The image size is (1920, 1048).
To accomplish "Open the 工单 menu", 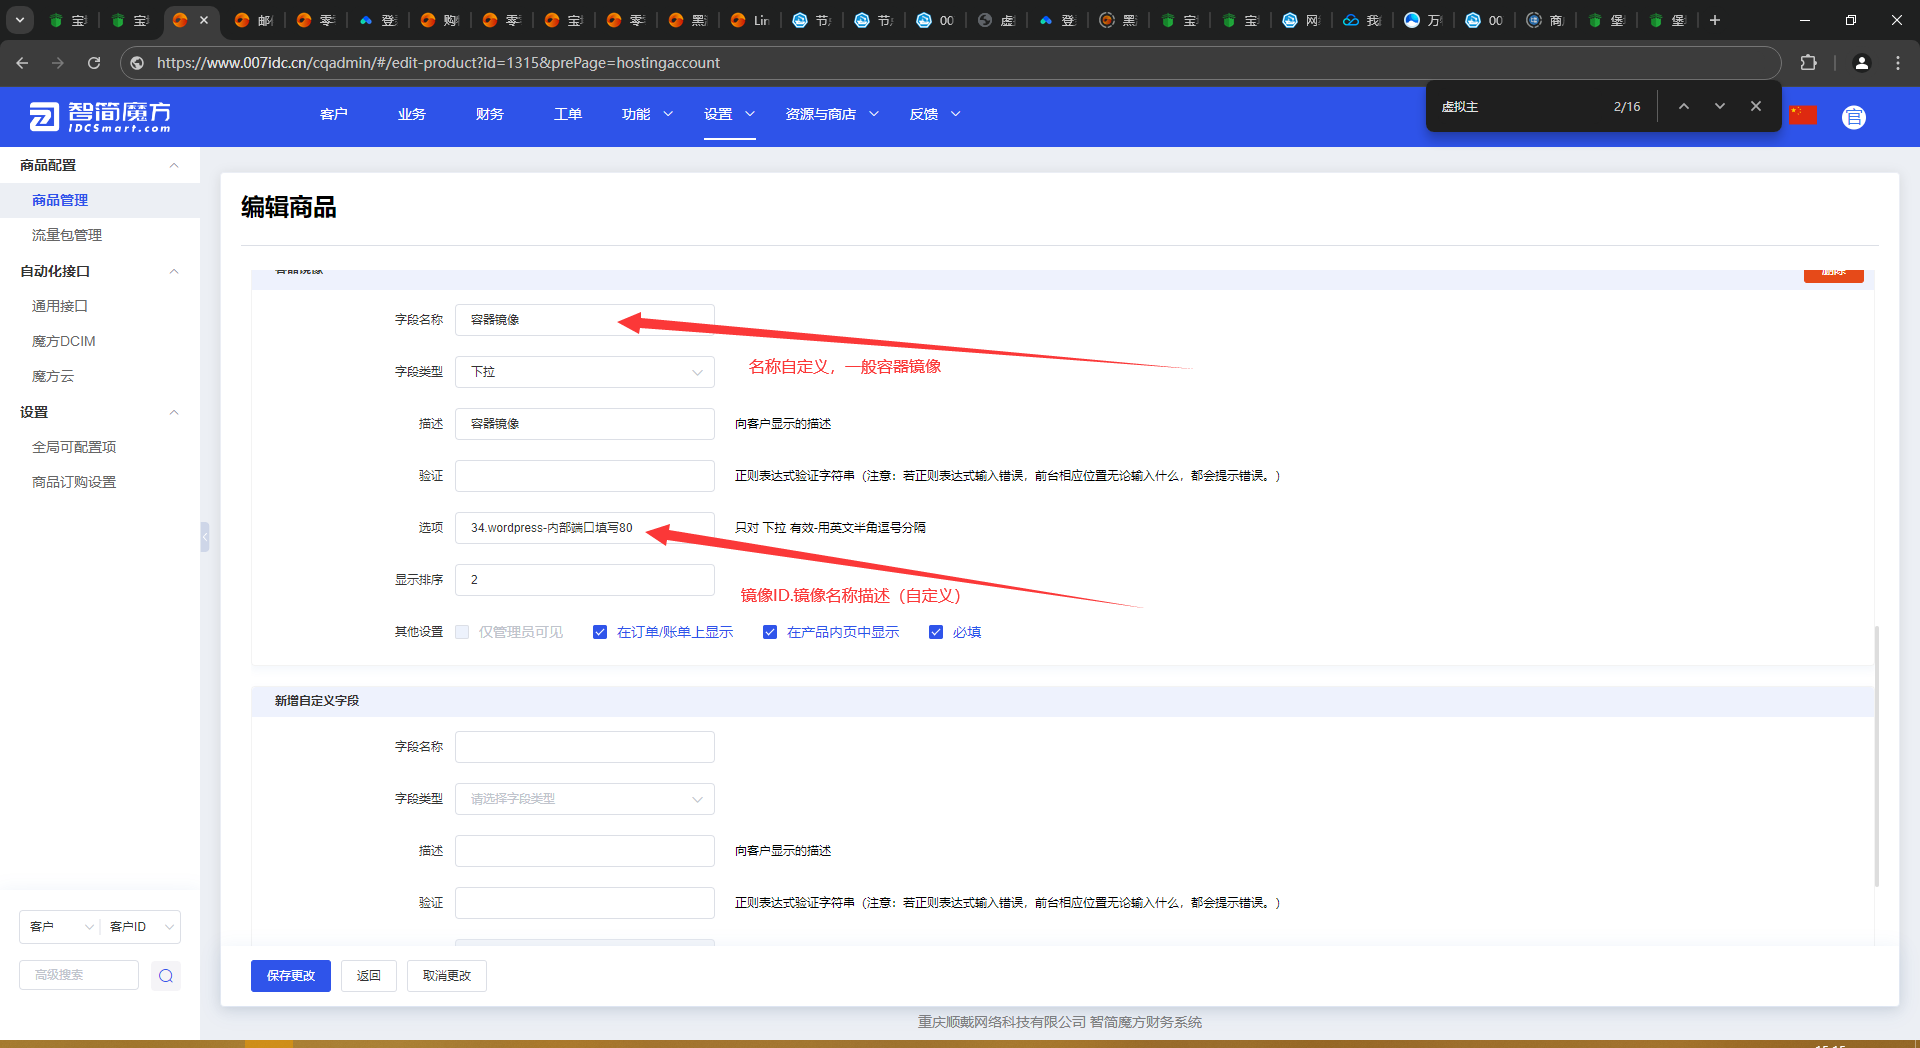I will click(x=568, y=114).
